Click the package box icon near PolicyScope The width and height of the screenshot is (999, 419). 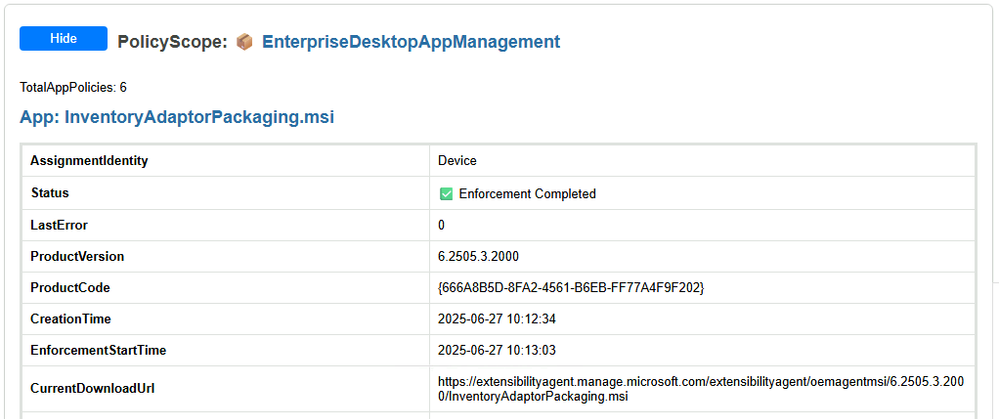tap(245, 42)
